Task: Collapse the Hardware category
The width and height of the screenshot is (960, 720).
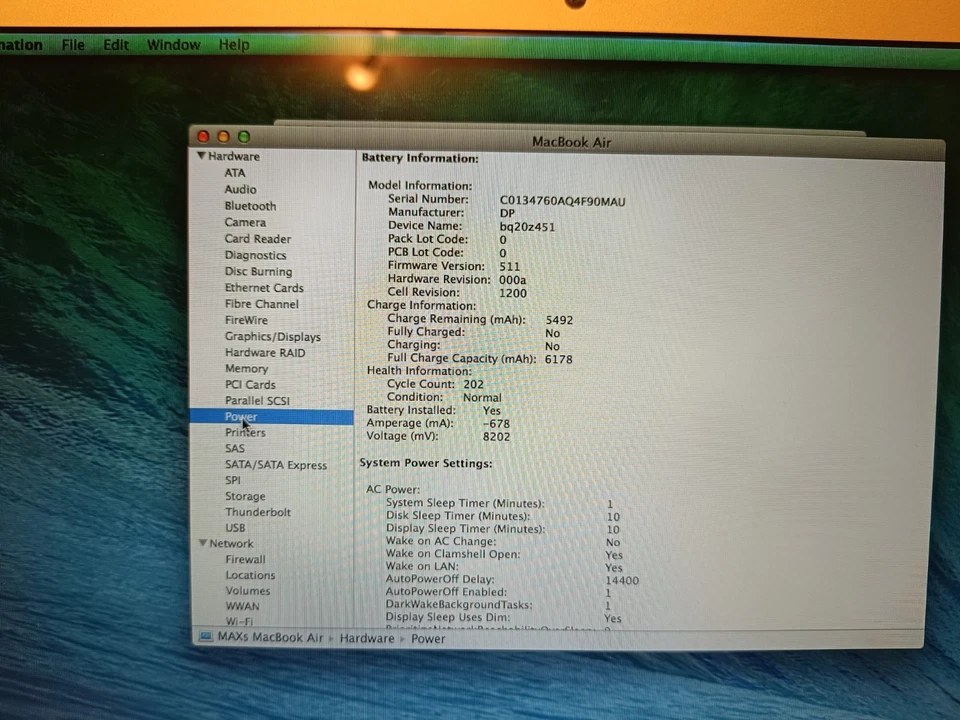Action: [x=201, y=156]
